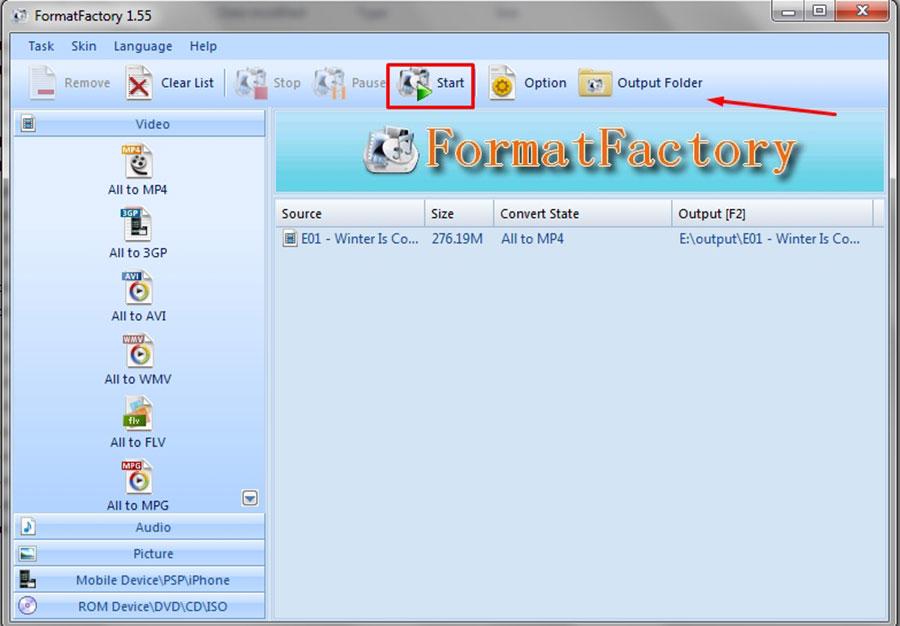Click the Convert State column header
This screenshot has width=900, height=626.
(x=583, y=213)
